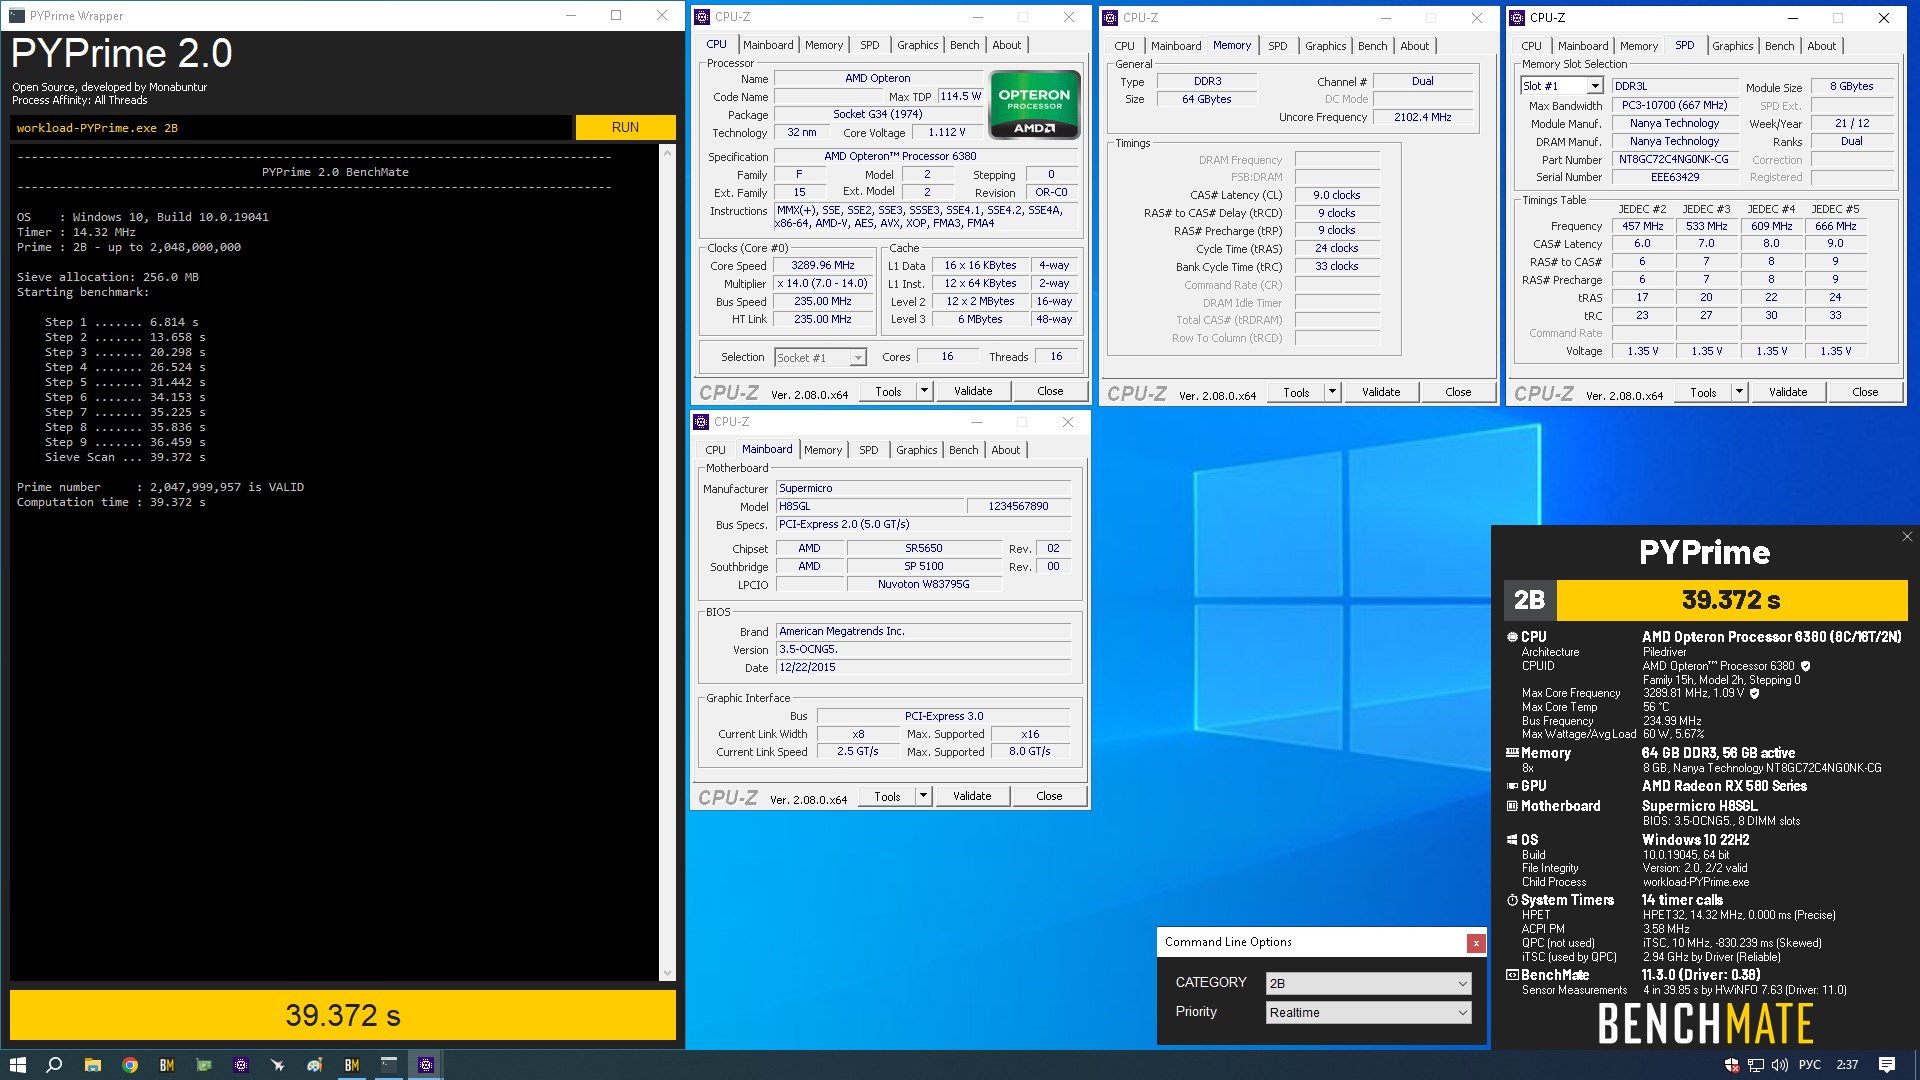Click the РУС input language indicator
The image size is (1920, 1080).
1810,1065
